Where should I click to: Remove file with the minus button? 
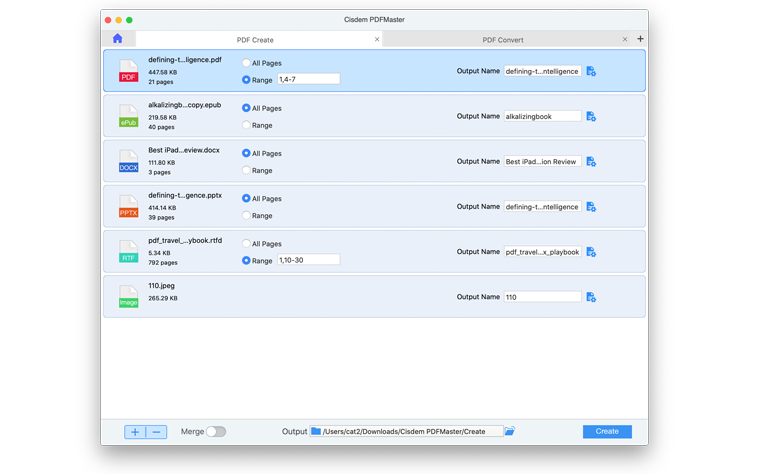[157, 432]
